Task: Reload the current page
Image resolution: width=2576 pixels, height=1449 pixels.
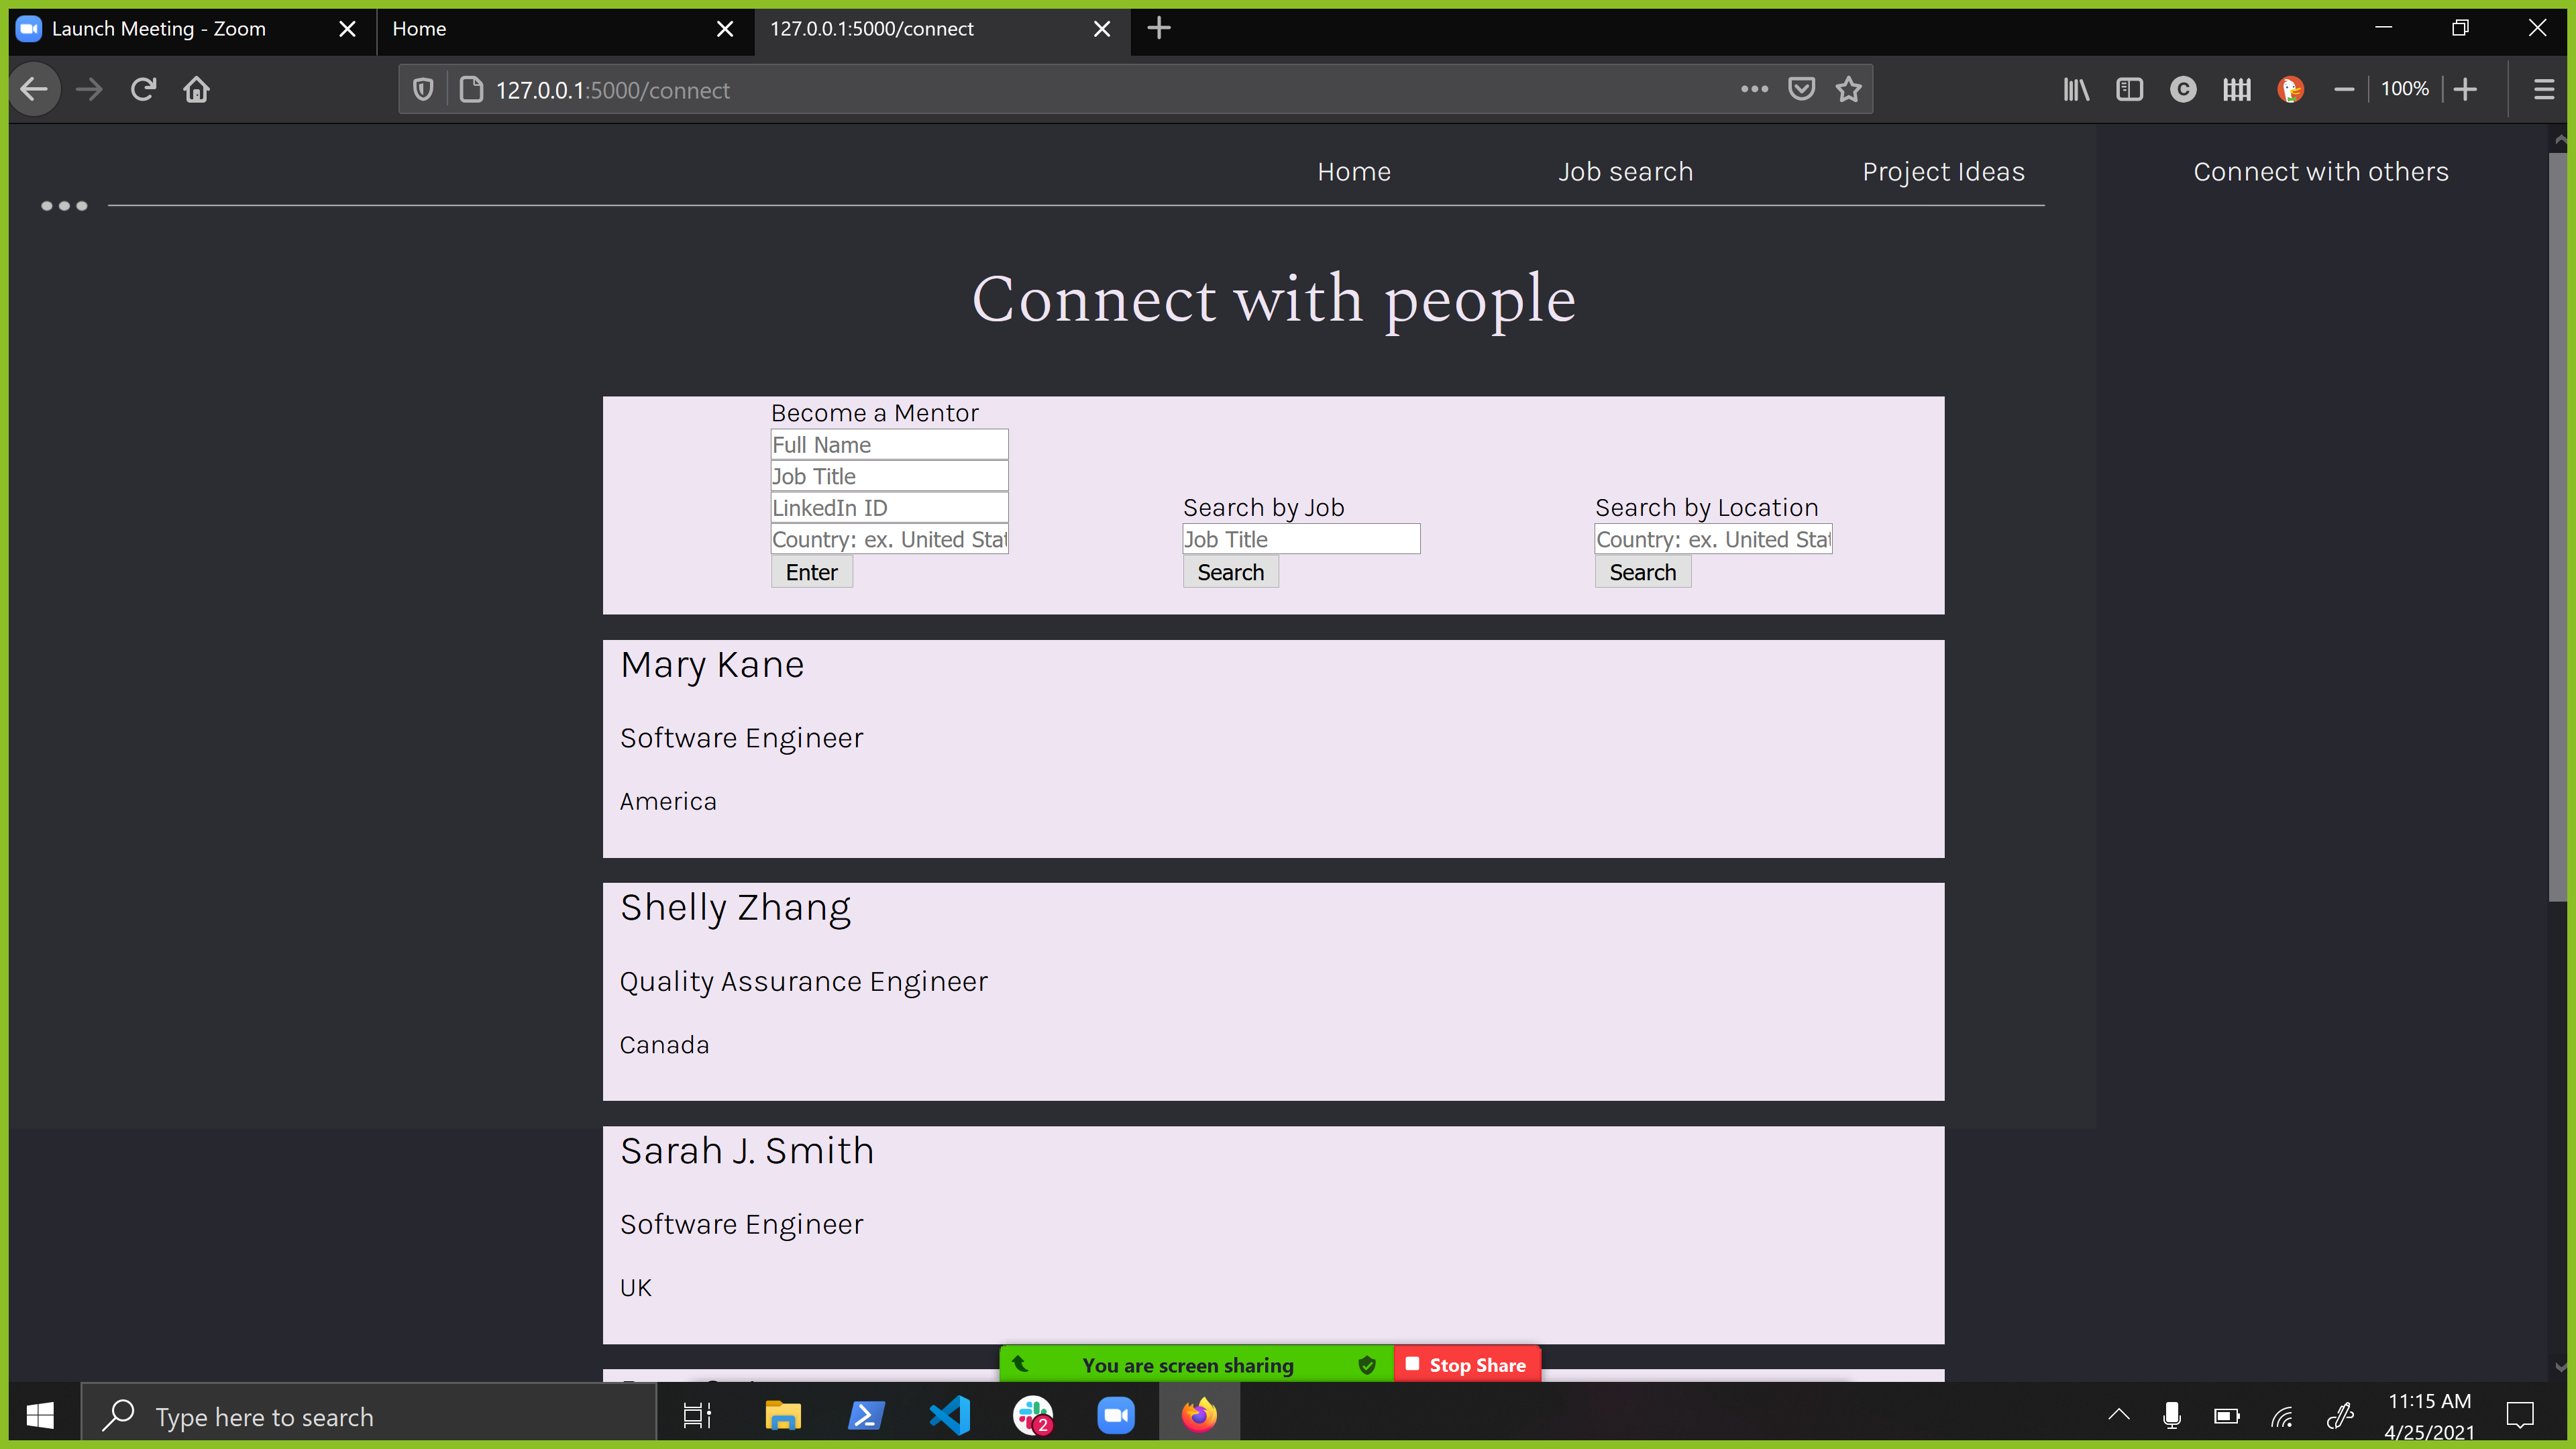Action: [x=143, y=90]
